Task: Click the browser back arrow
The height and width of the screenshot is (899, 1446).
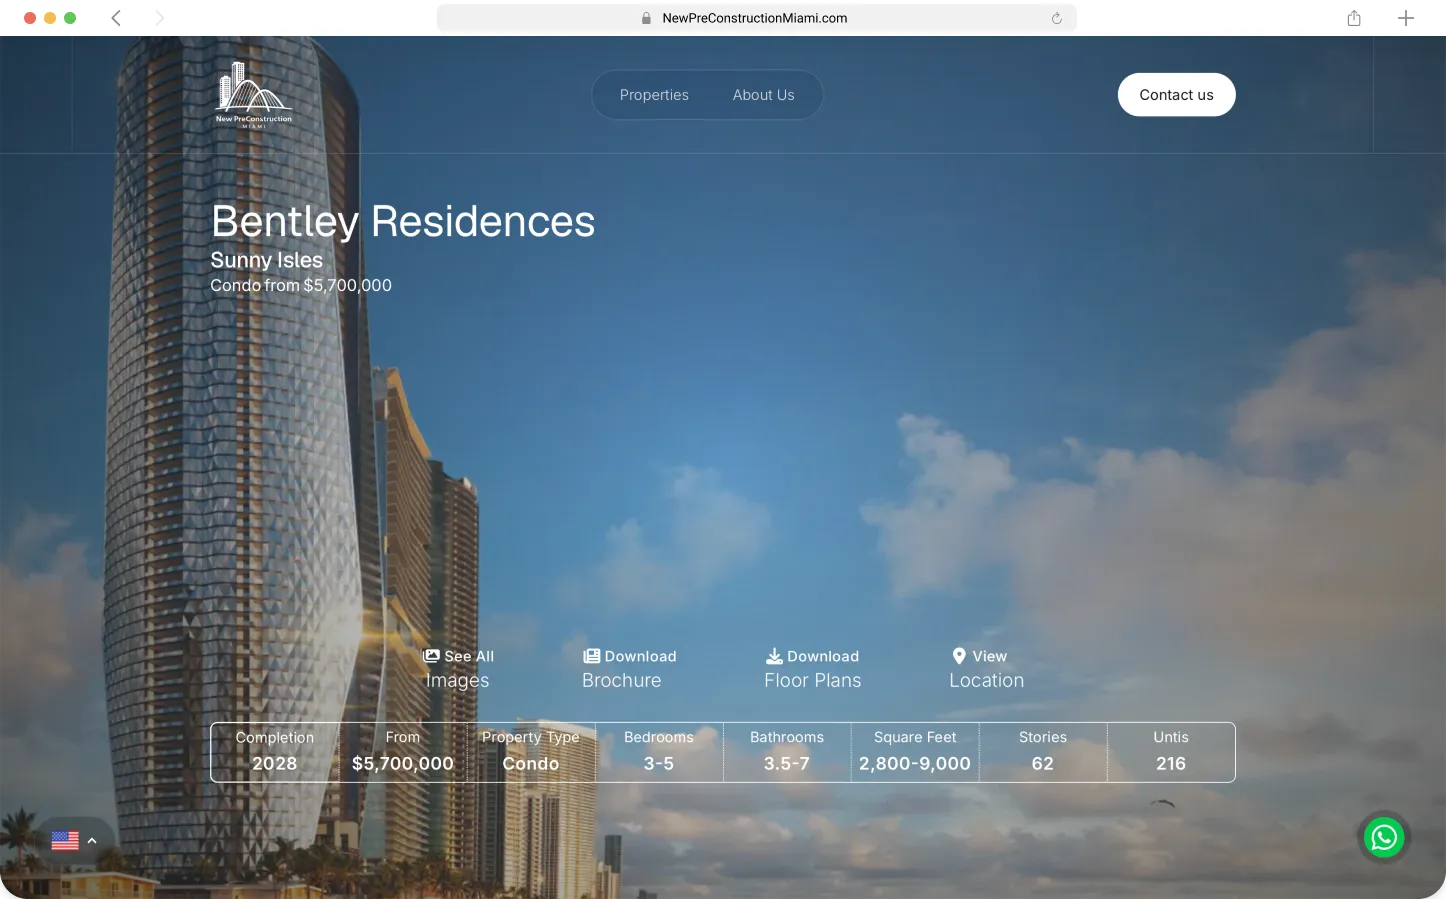Action: pyautogui.click(x=116, y=18)
